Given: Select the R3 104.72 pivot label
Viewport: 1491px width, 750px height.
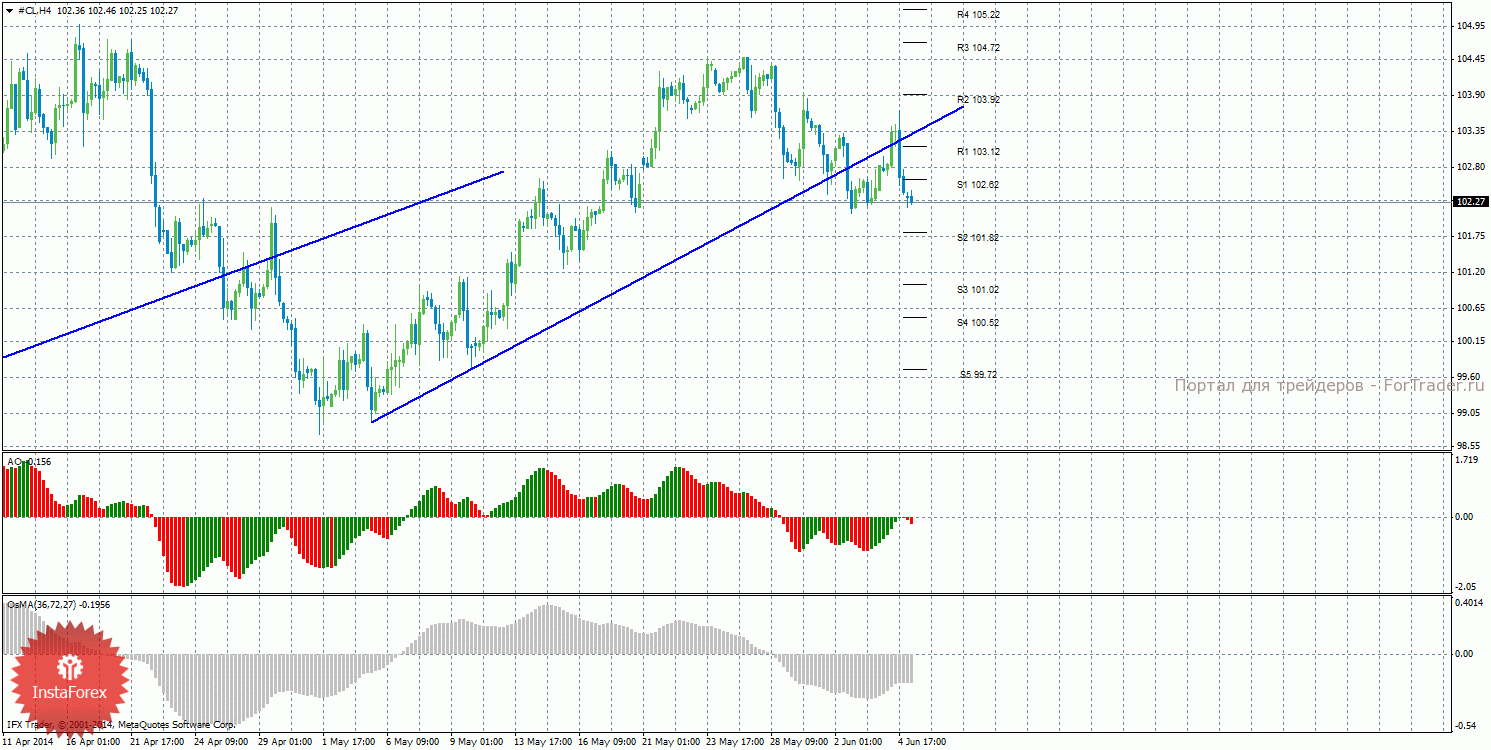Looking at the screenshot, I should 977,48.
